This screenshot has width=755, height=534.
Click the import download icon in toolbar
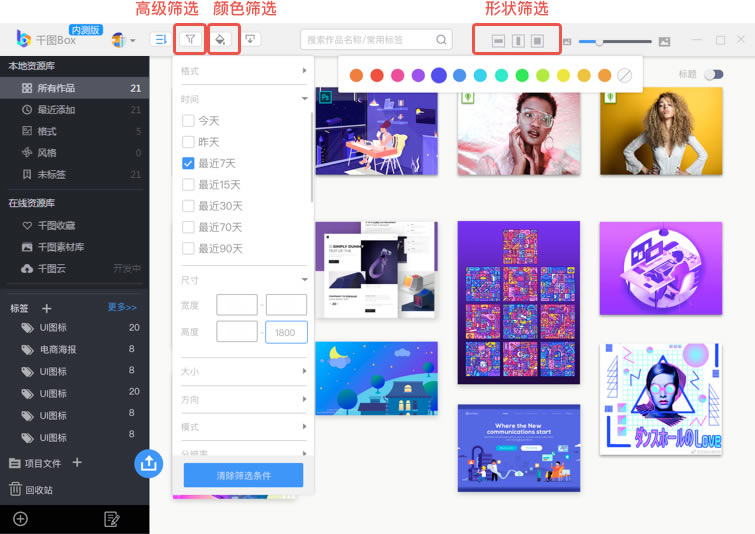[250, 39]
